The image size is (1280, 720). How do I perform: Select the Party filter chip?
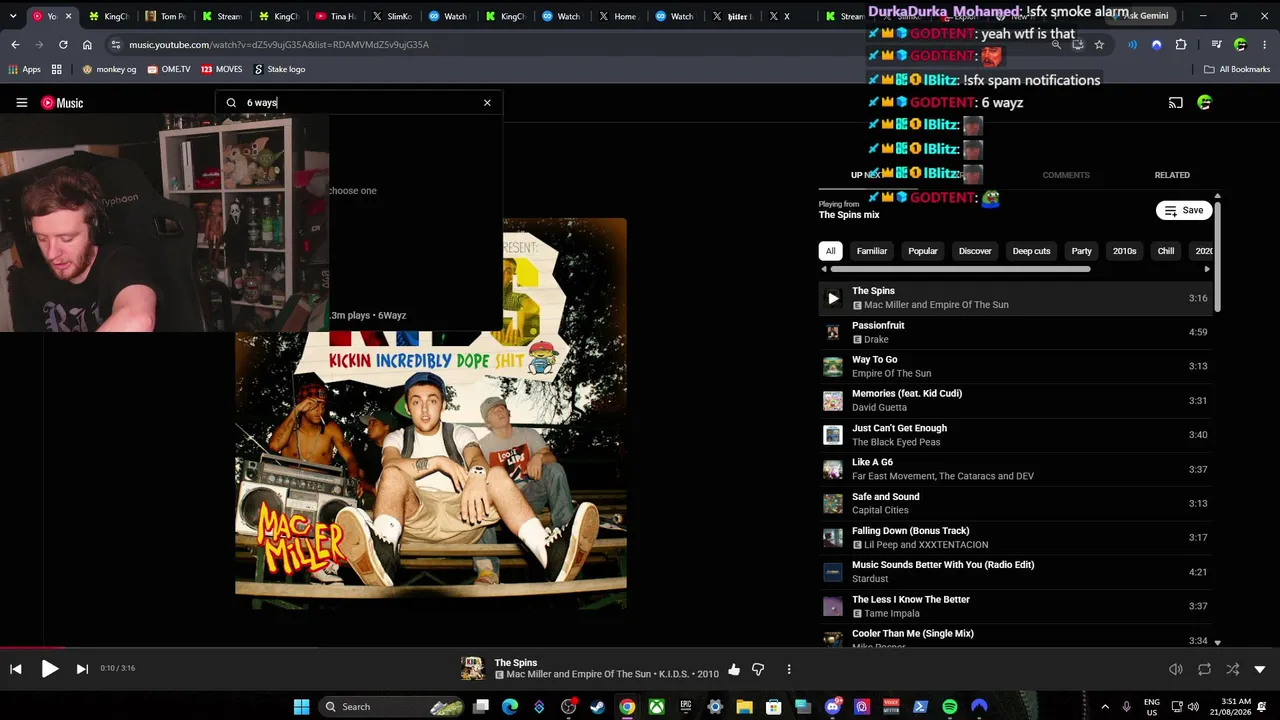coord(1081,251)
